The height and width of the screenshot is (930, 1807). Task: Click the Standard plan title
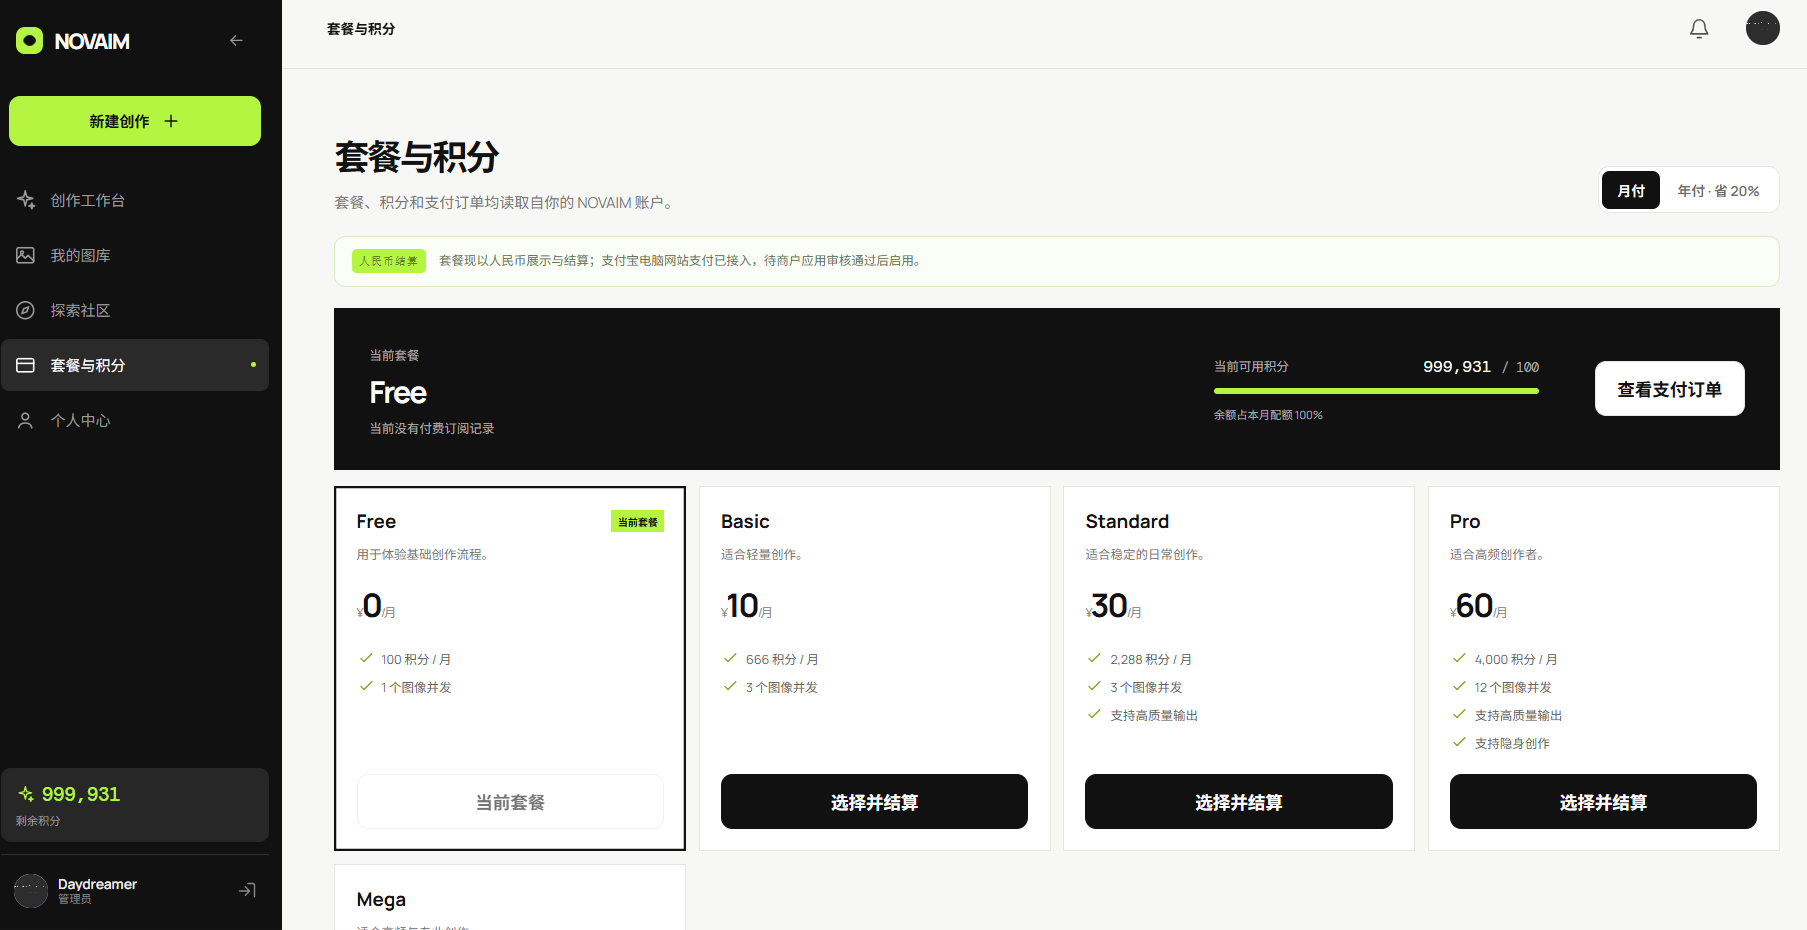click(x=1127, y=521)
